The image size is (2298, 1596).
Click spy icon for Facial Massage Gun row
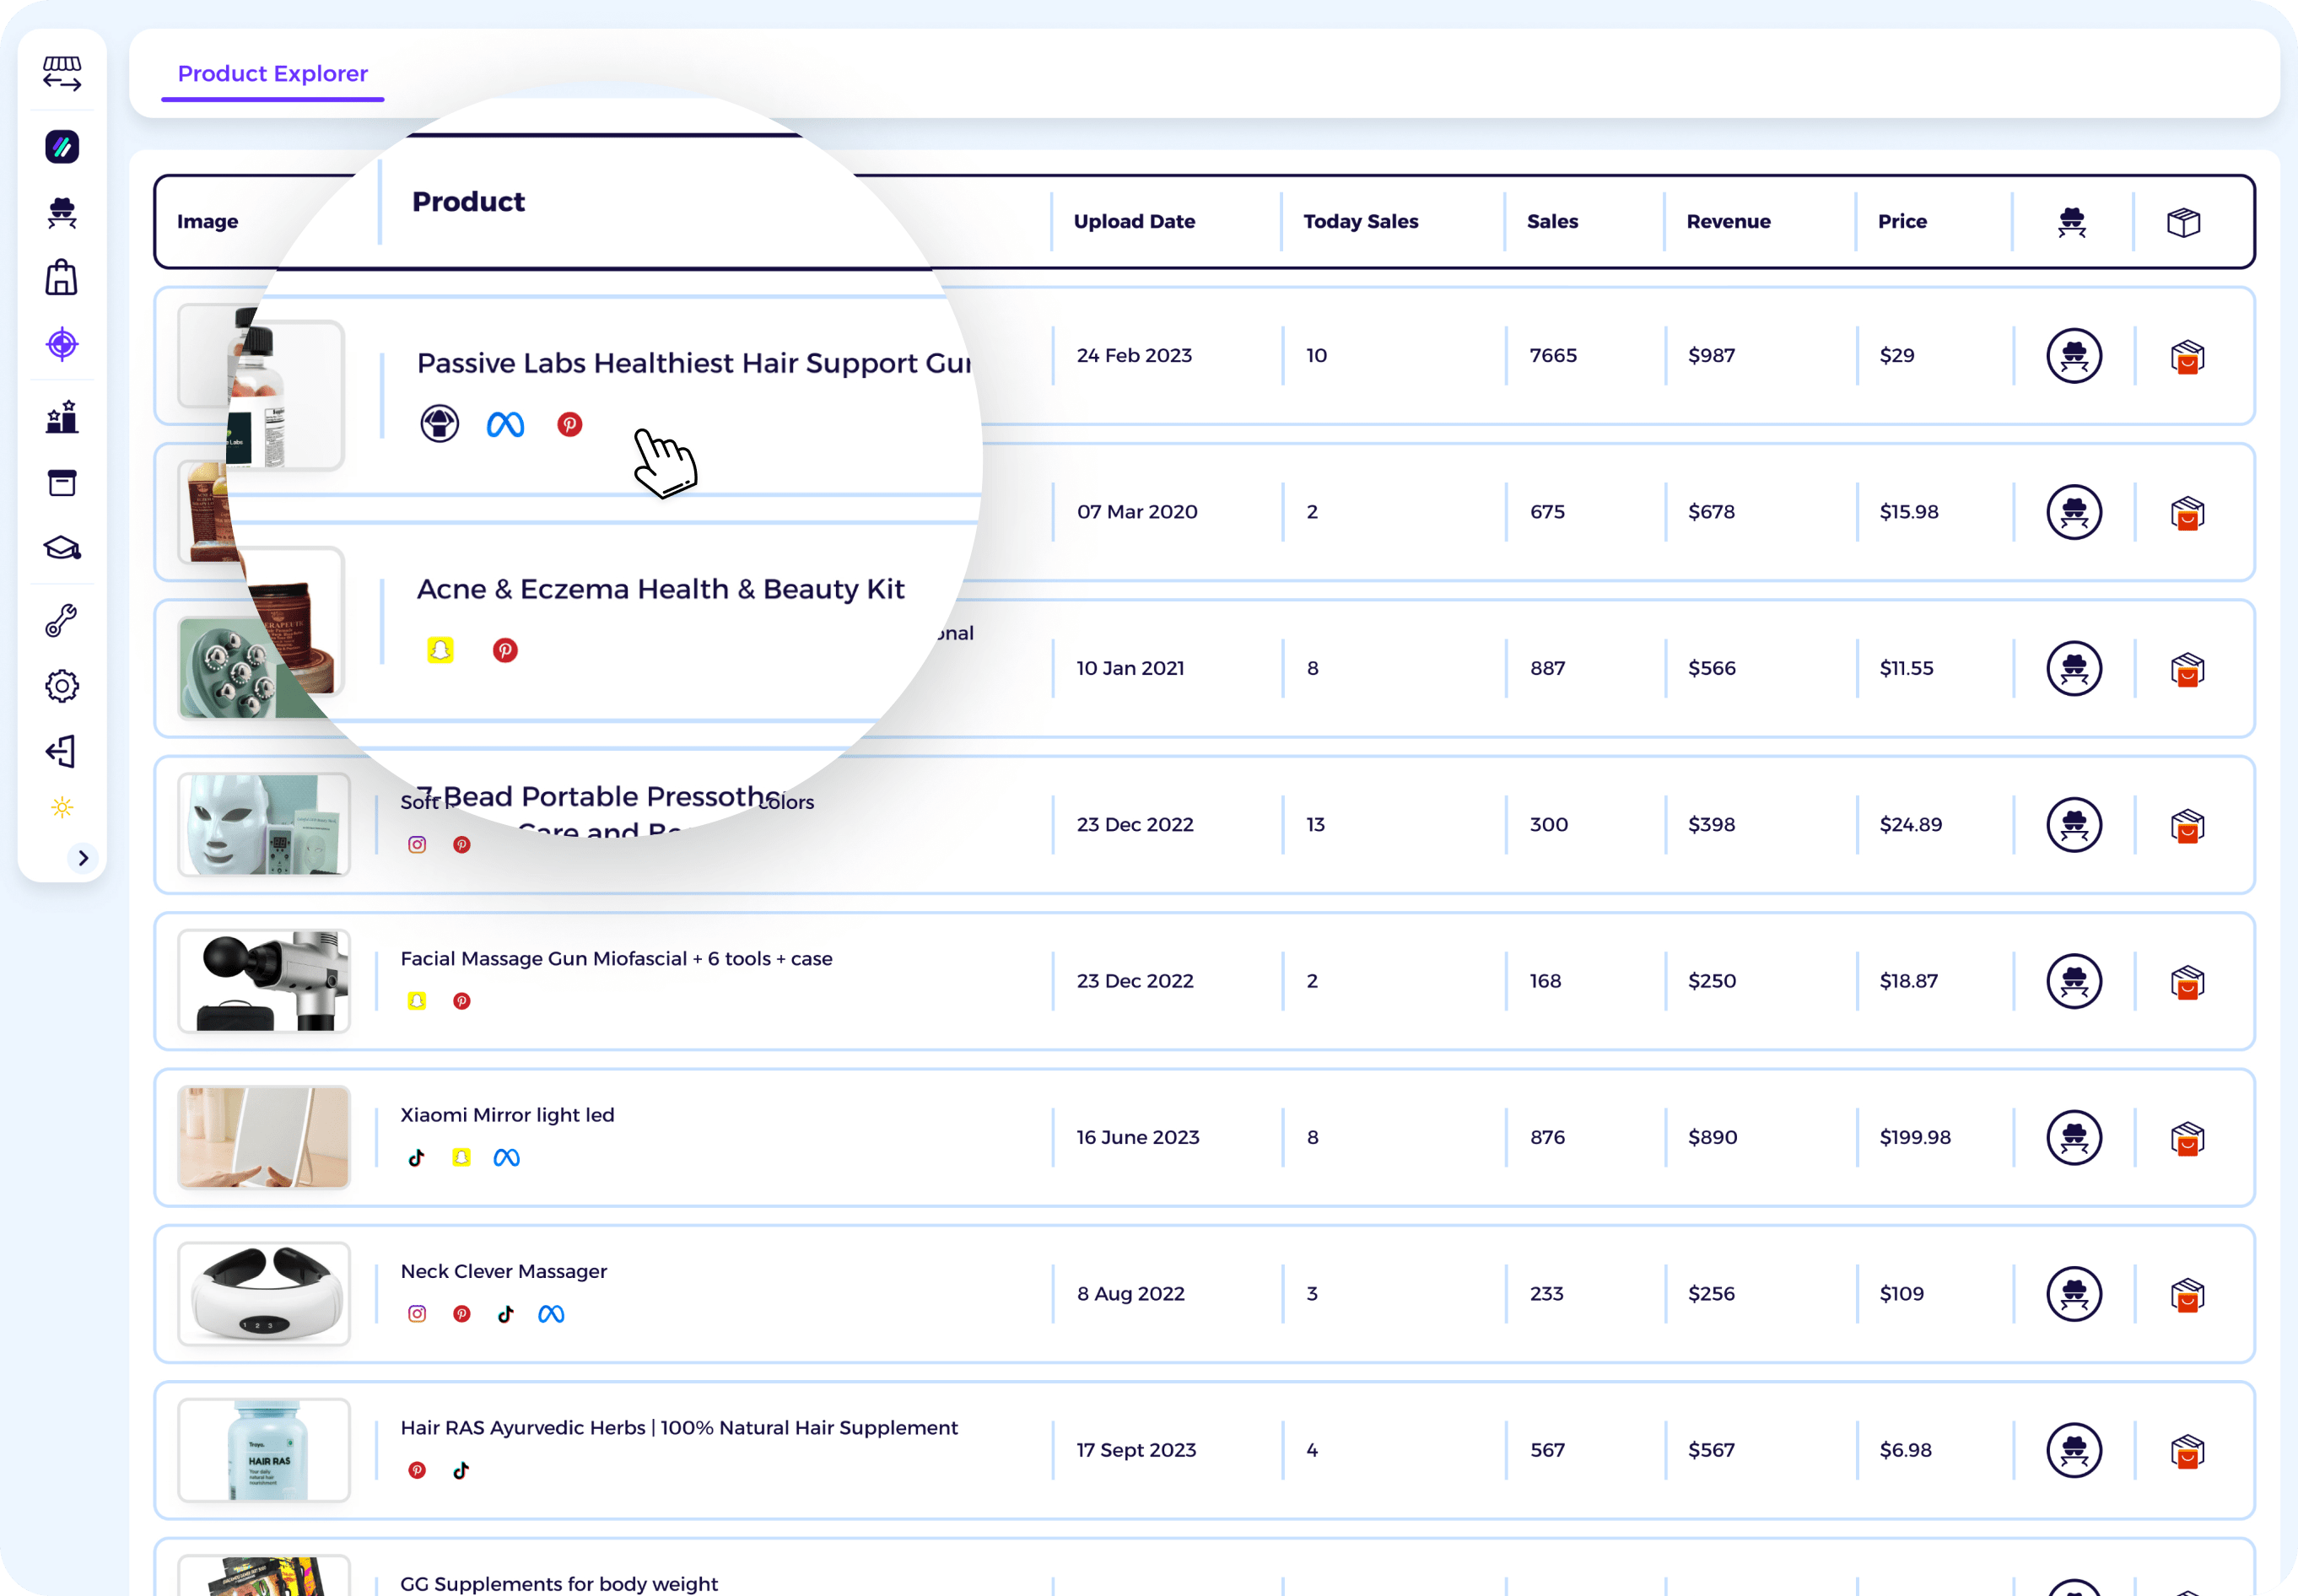[2074, 981]
